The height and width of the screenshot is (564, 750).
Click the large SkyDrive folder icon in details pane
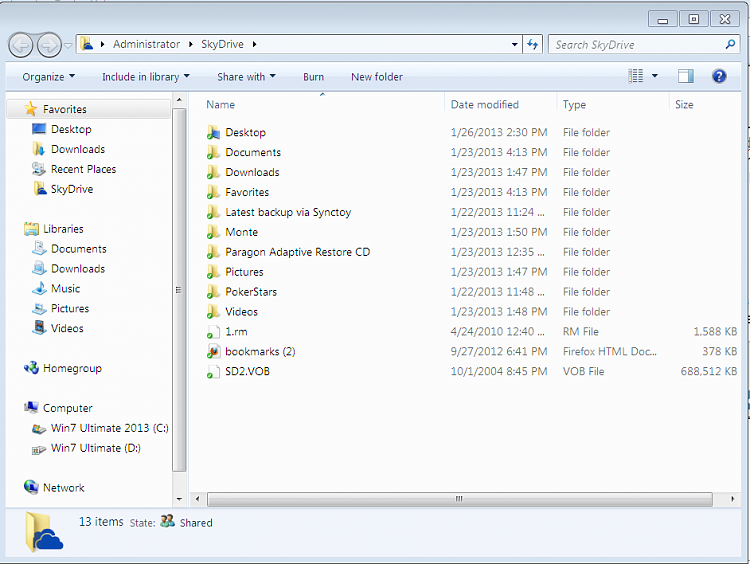click(x=44, y=531)
